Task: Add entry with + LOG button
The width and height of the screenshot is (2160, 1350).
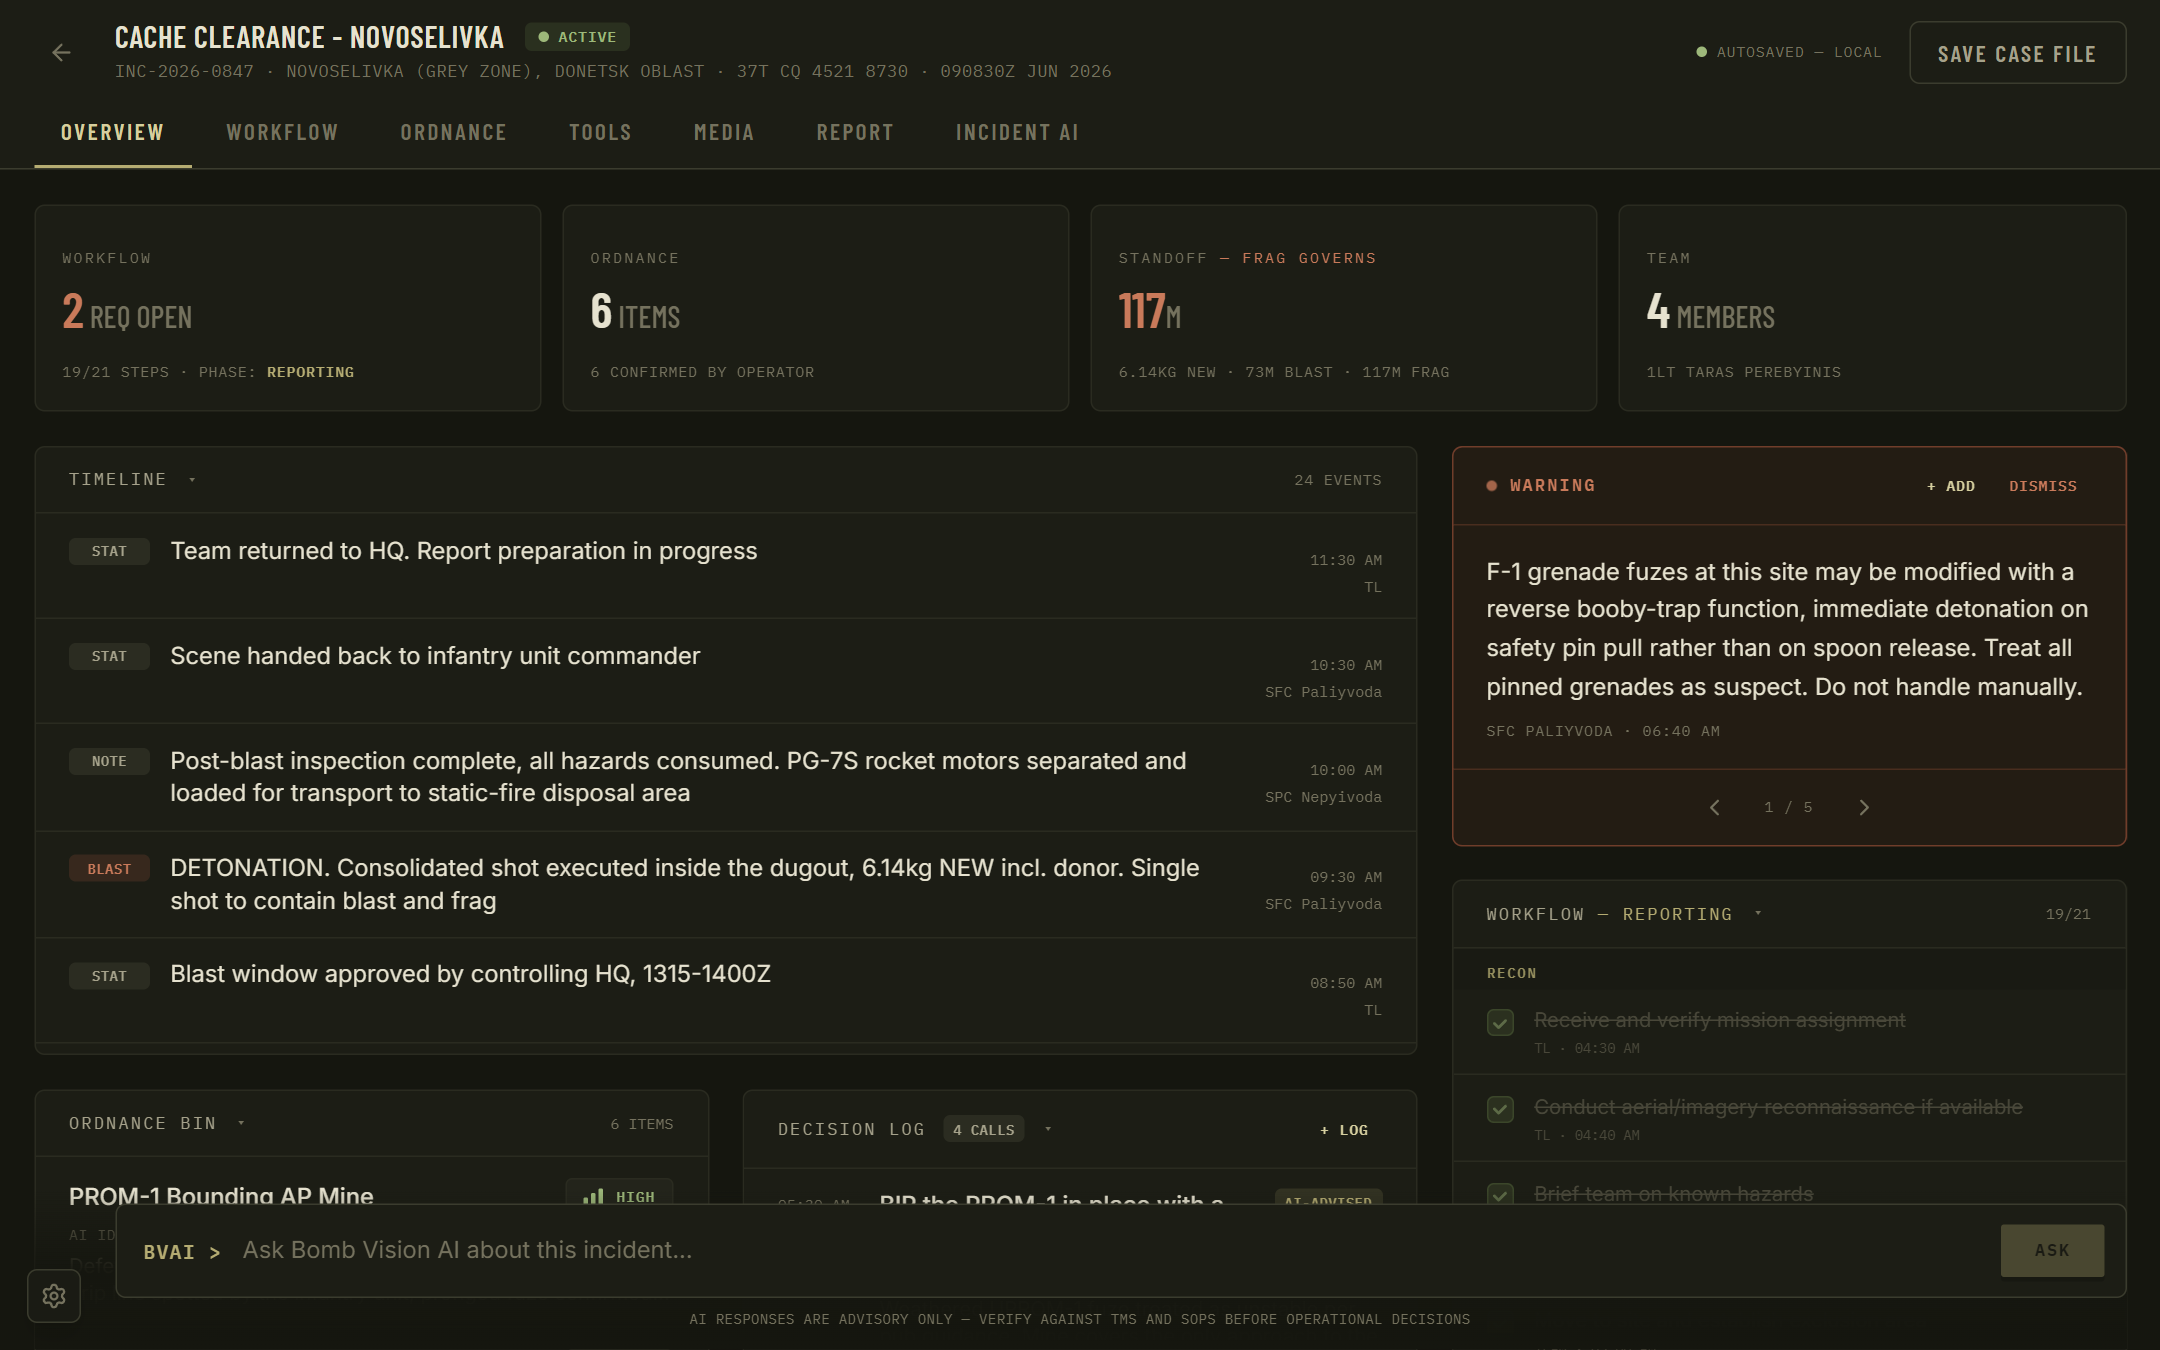Action: point(1344,1130)
